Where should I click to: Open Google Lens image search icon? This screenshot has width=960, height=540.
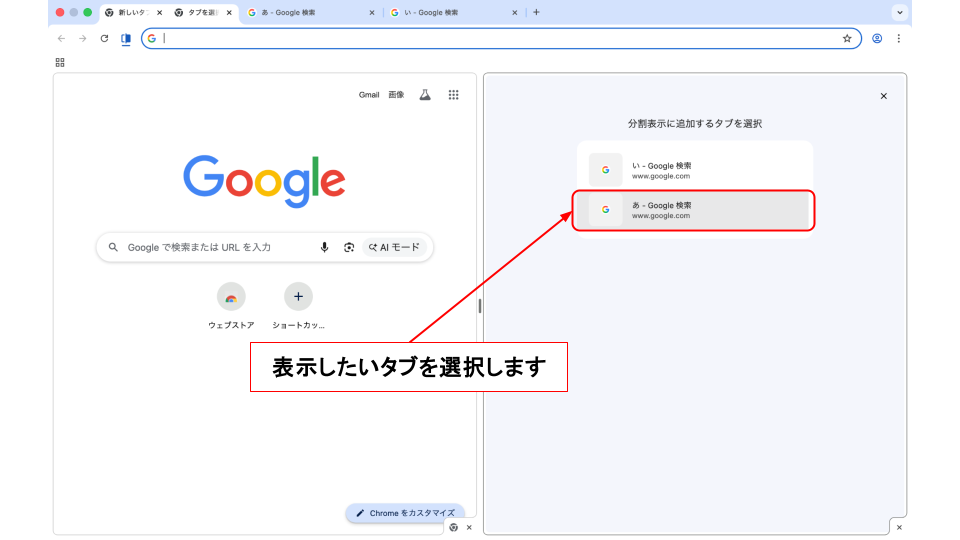click(349, 247)
